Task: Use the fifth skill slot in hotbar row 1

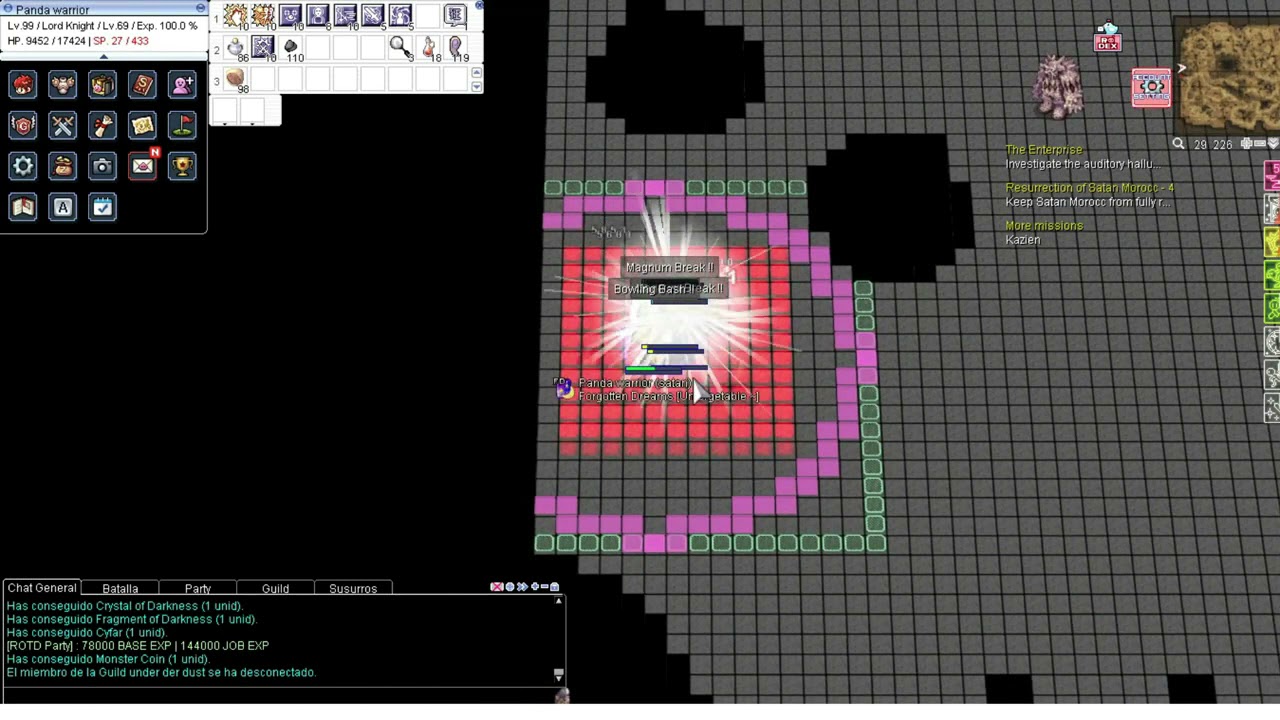Action: point(345,16)
